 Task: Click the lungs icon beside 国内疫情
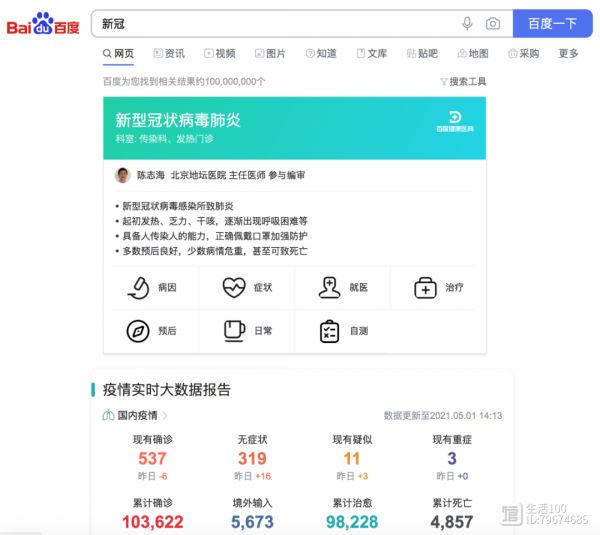tap(108, 415)
